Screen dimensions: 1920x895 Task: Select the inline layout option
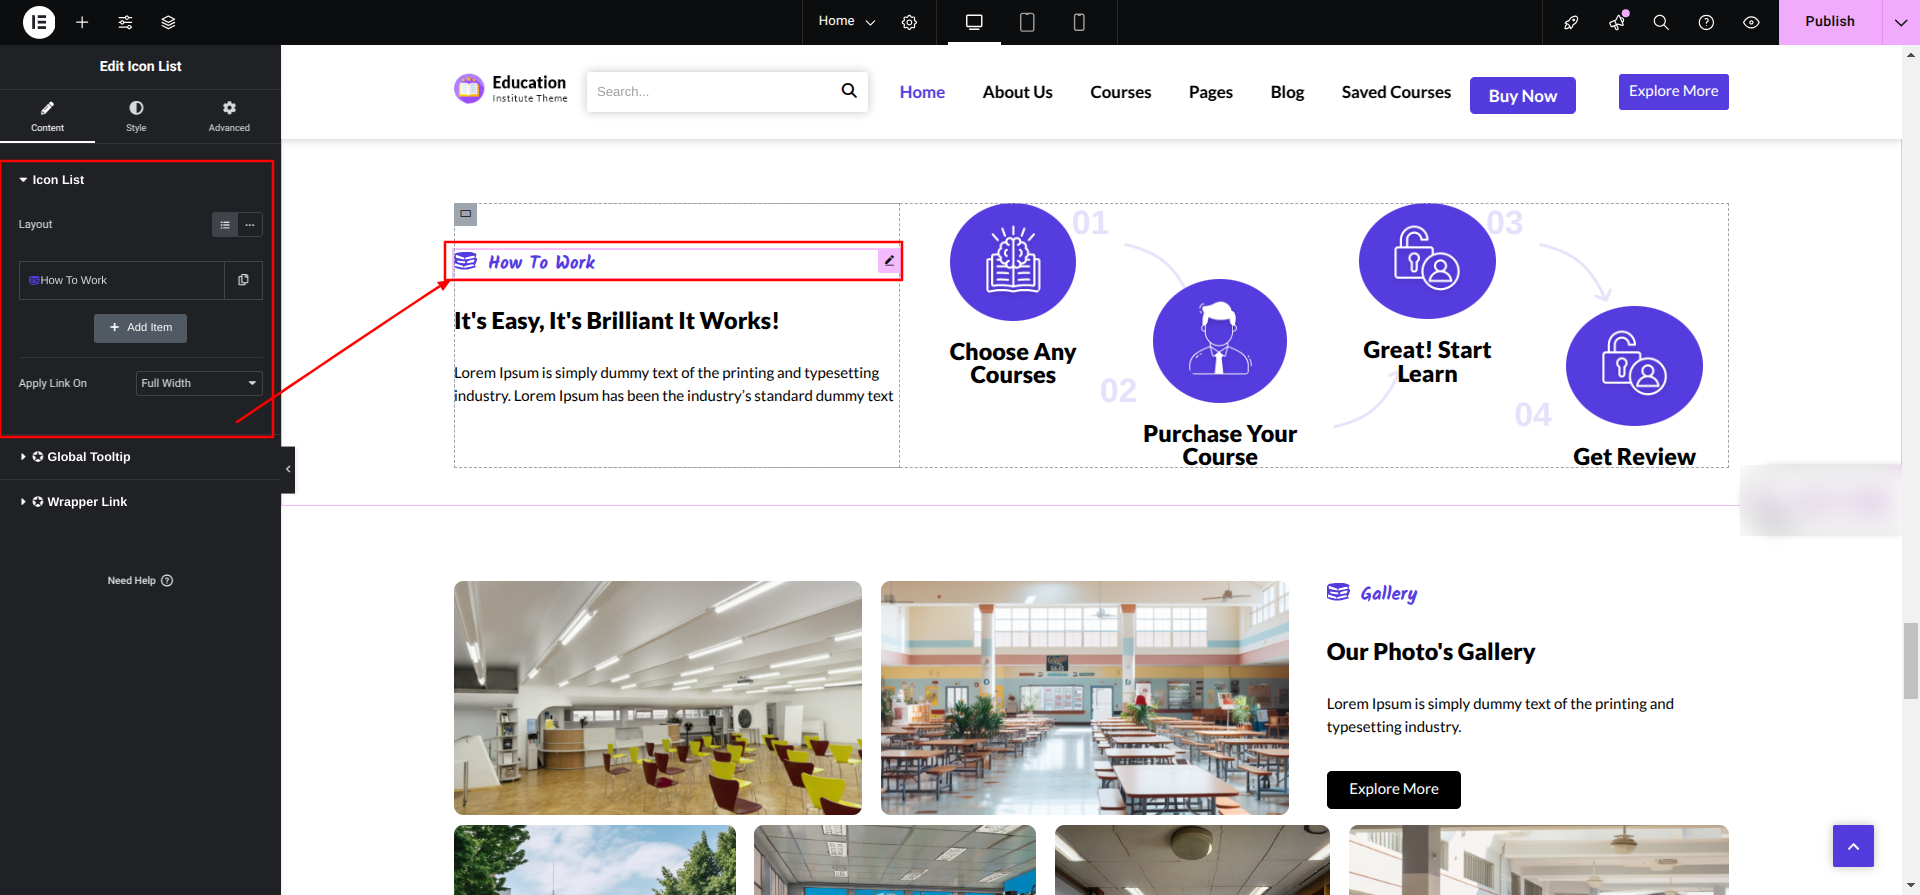tap(250, 225)
